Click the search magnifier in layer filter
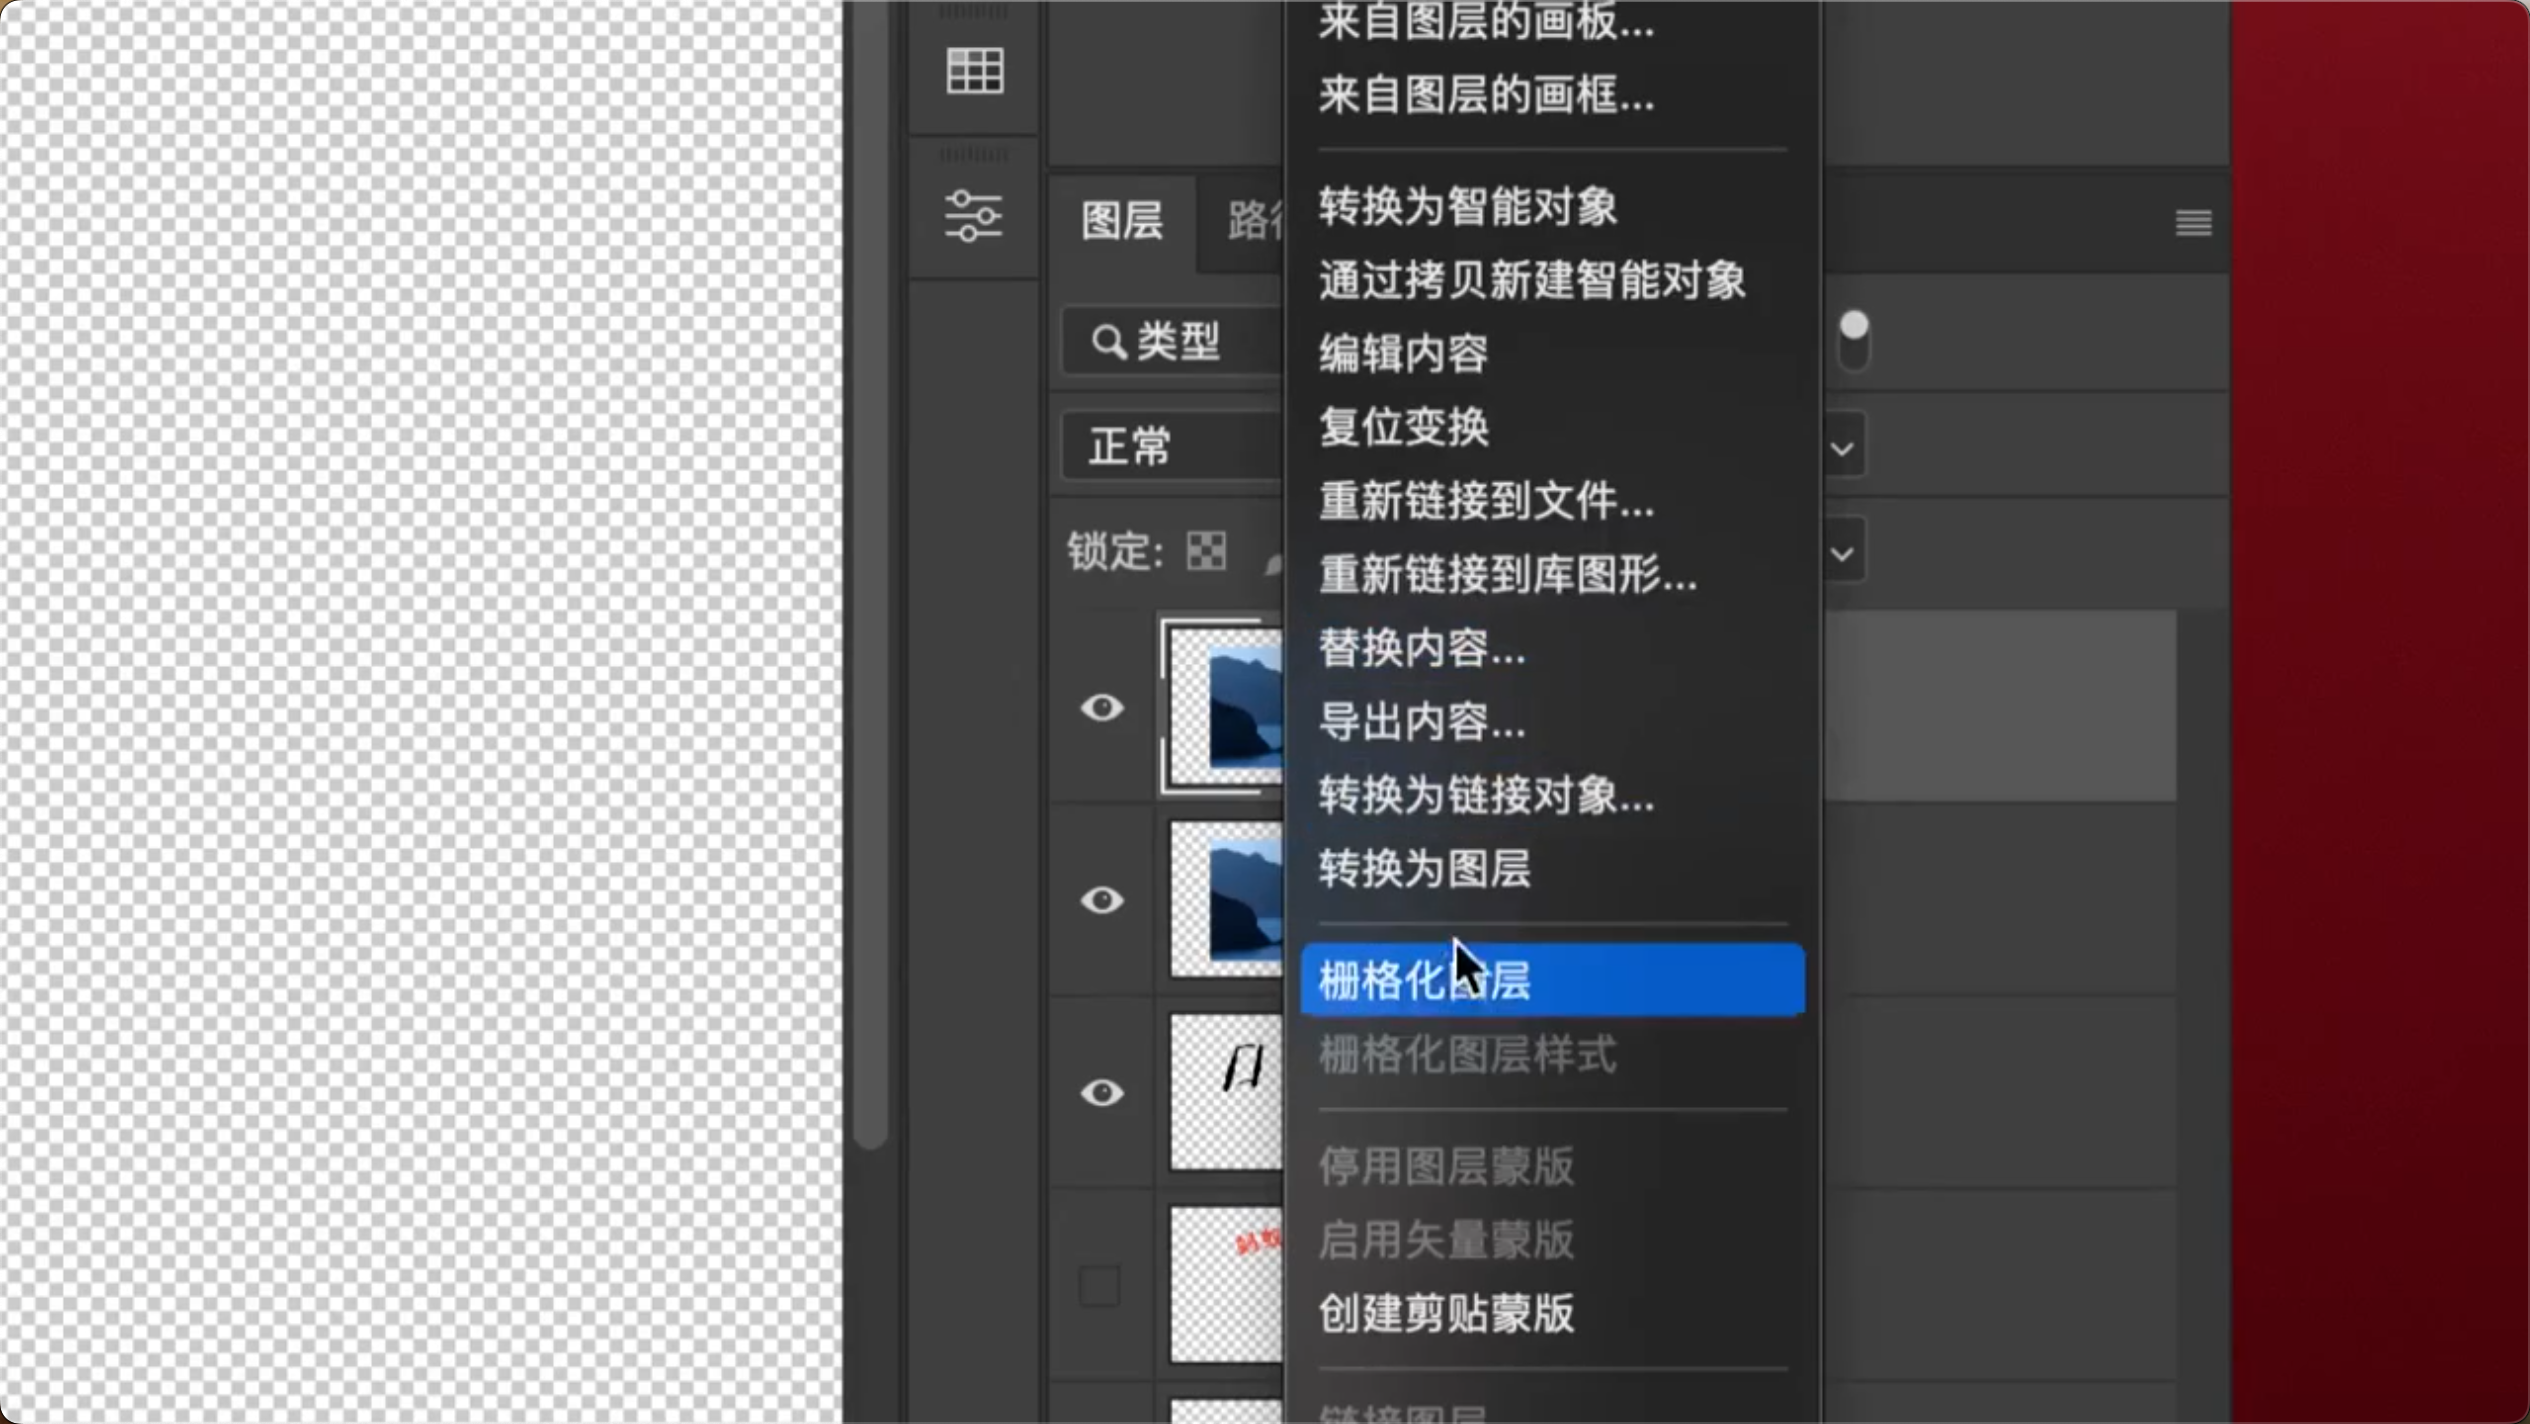Viewport: 2530px width, 1424px height. pos(1108,342)
